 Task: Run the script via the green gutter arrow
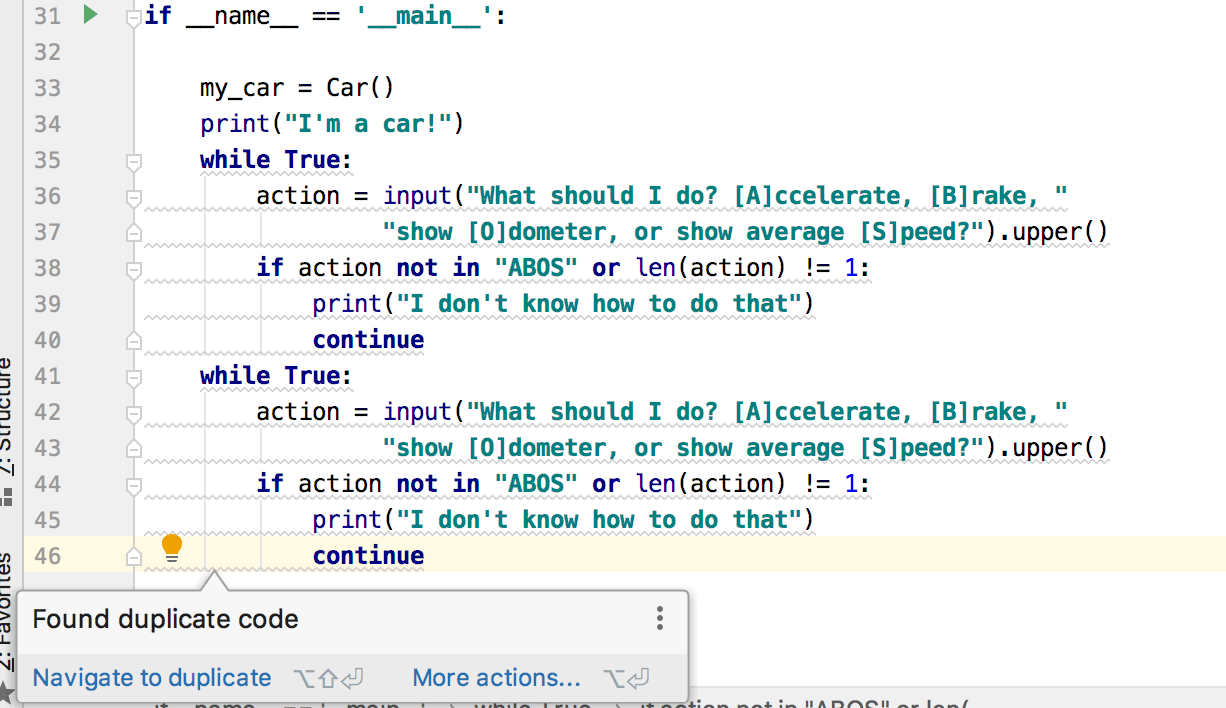tap(89, 15)
